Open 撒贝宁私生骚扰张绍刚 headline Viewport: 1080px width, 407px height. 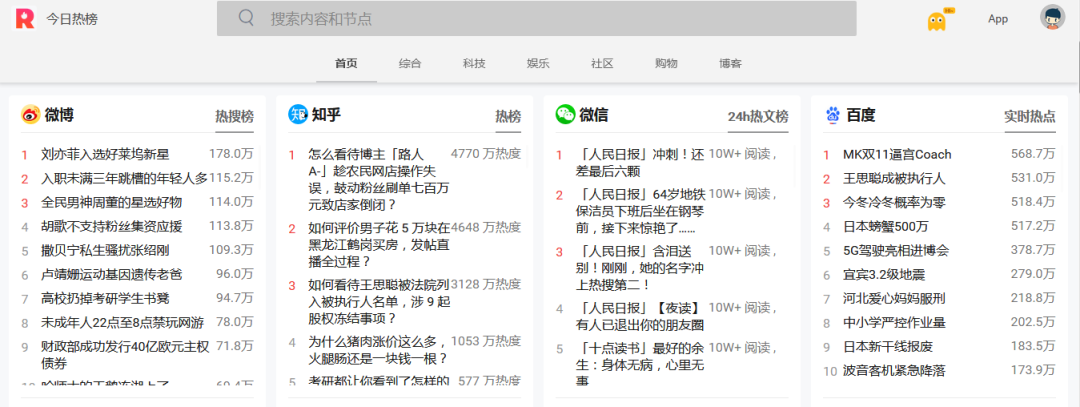click(105, 251)
